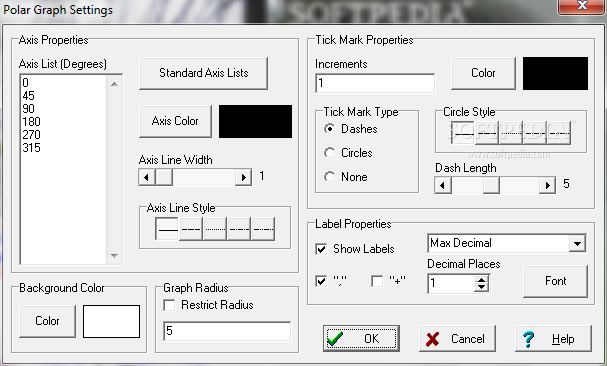The image size is (607, 366).
Task: Select dash-dot line in Circle Style
Action: pos(535,133)
